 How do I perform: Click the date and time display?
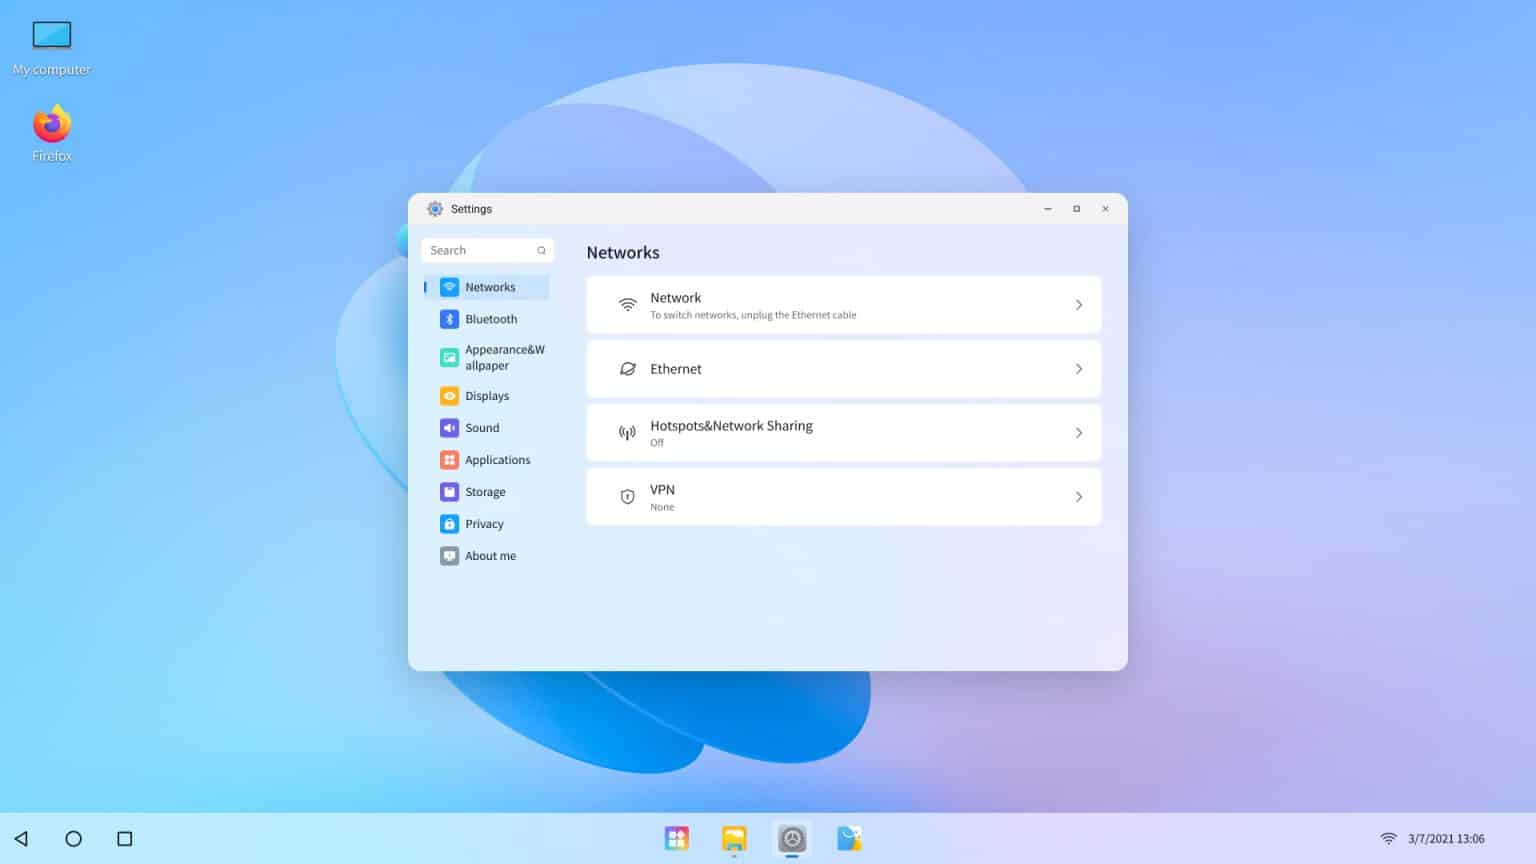(1444, 838)
